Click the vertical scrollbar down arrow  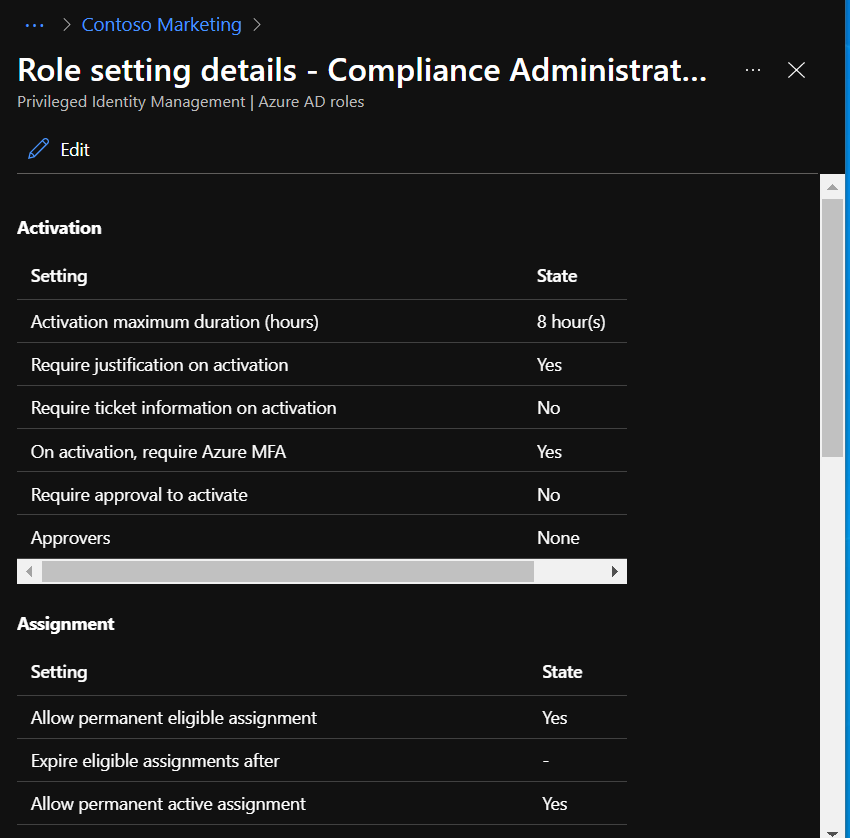click(833, 829)
